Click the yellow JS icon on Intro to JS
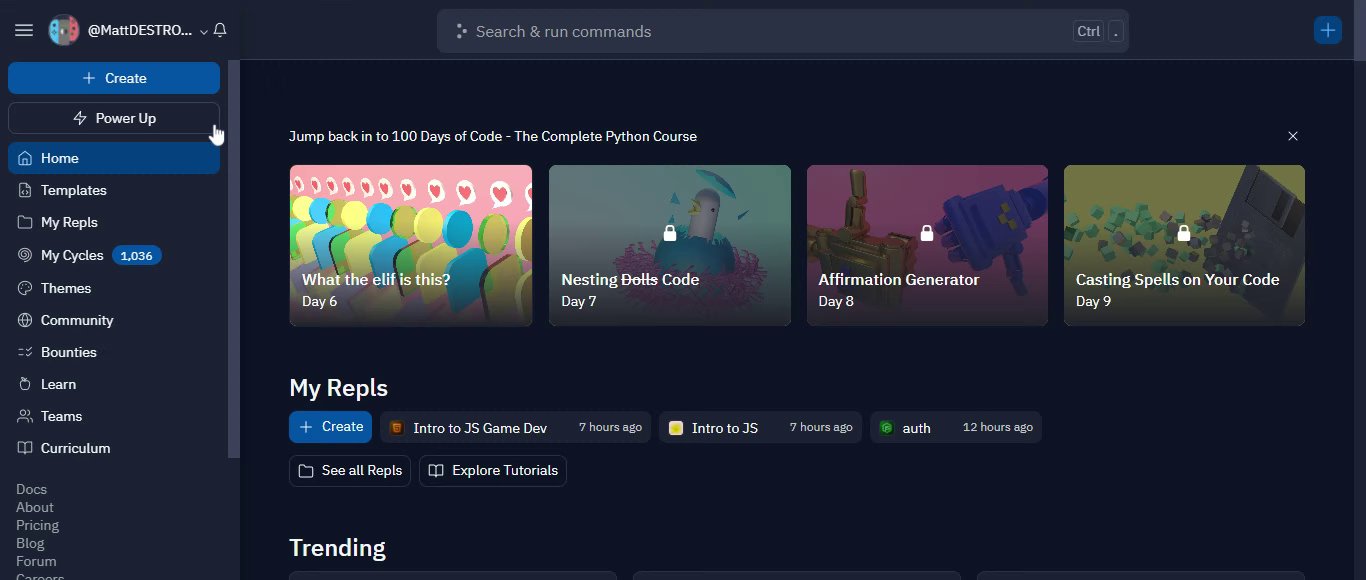The image size is (1366, 580). pyautogui.click(x=676, y=428)
